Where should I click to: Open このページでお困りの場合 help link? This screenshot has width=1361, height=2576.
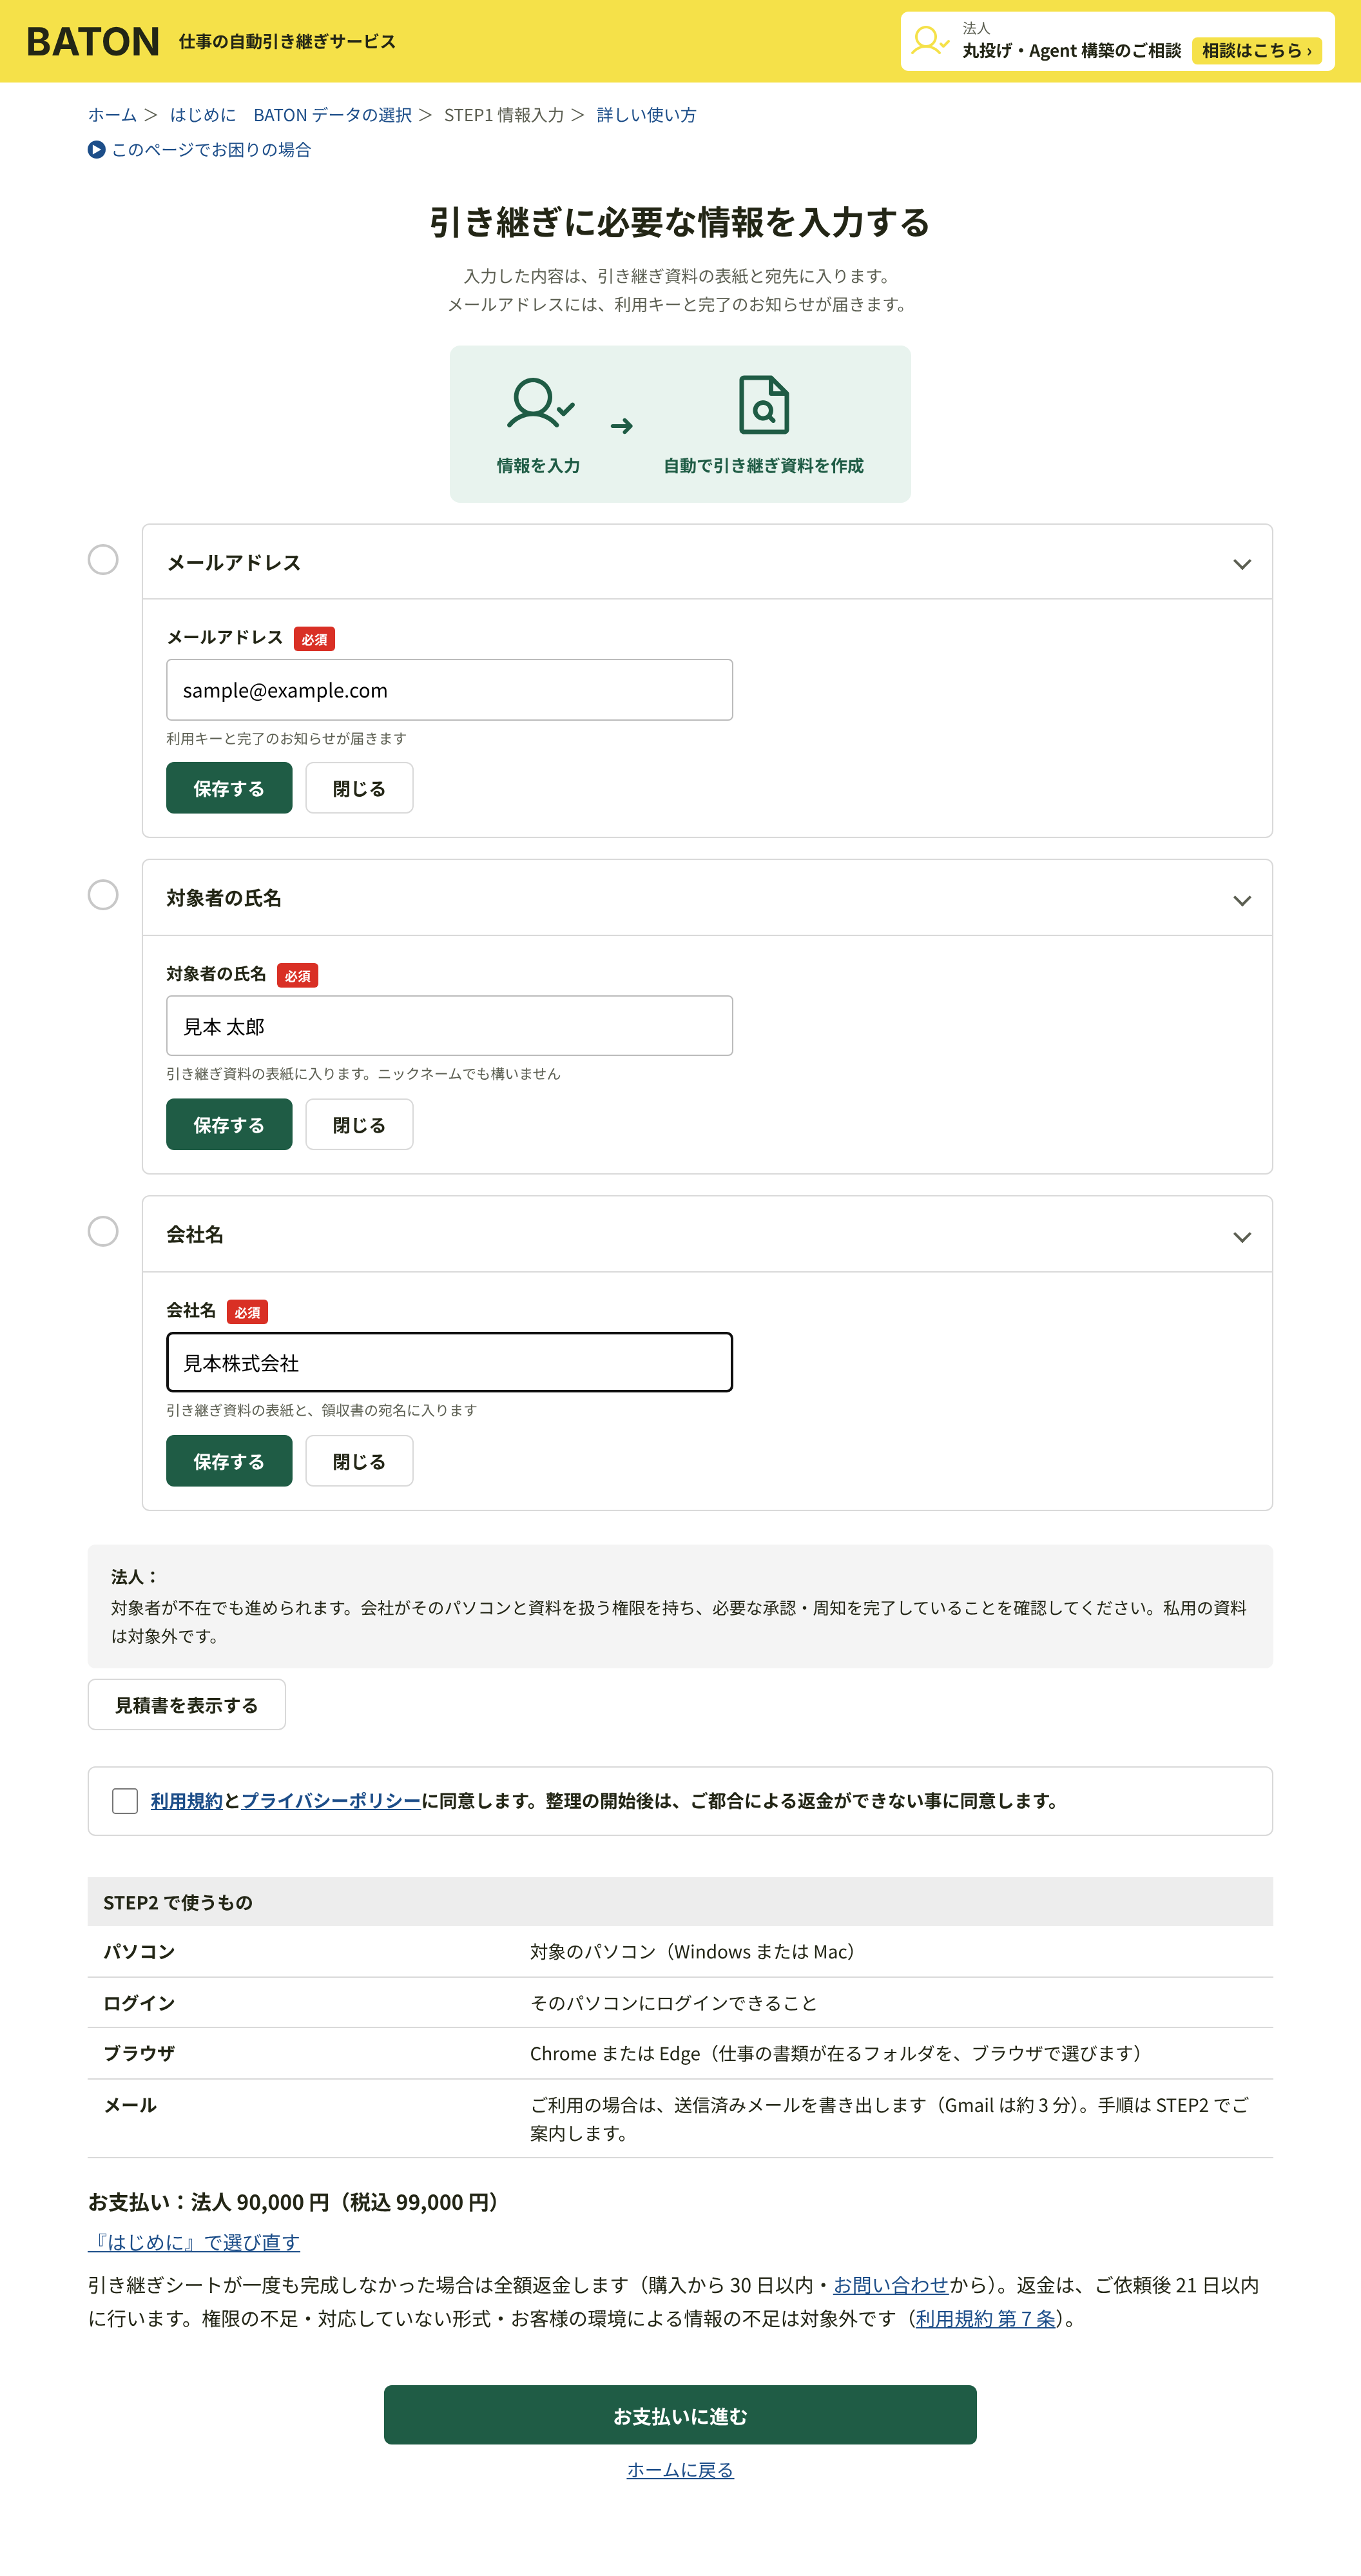point(211,150)
